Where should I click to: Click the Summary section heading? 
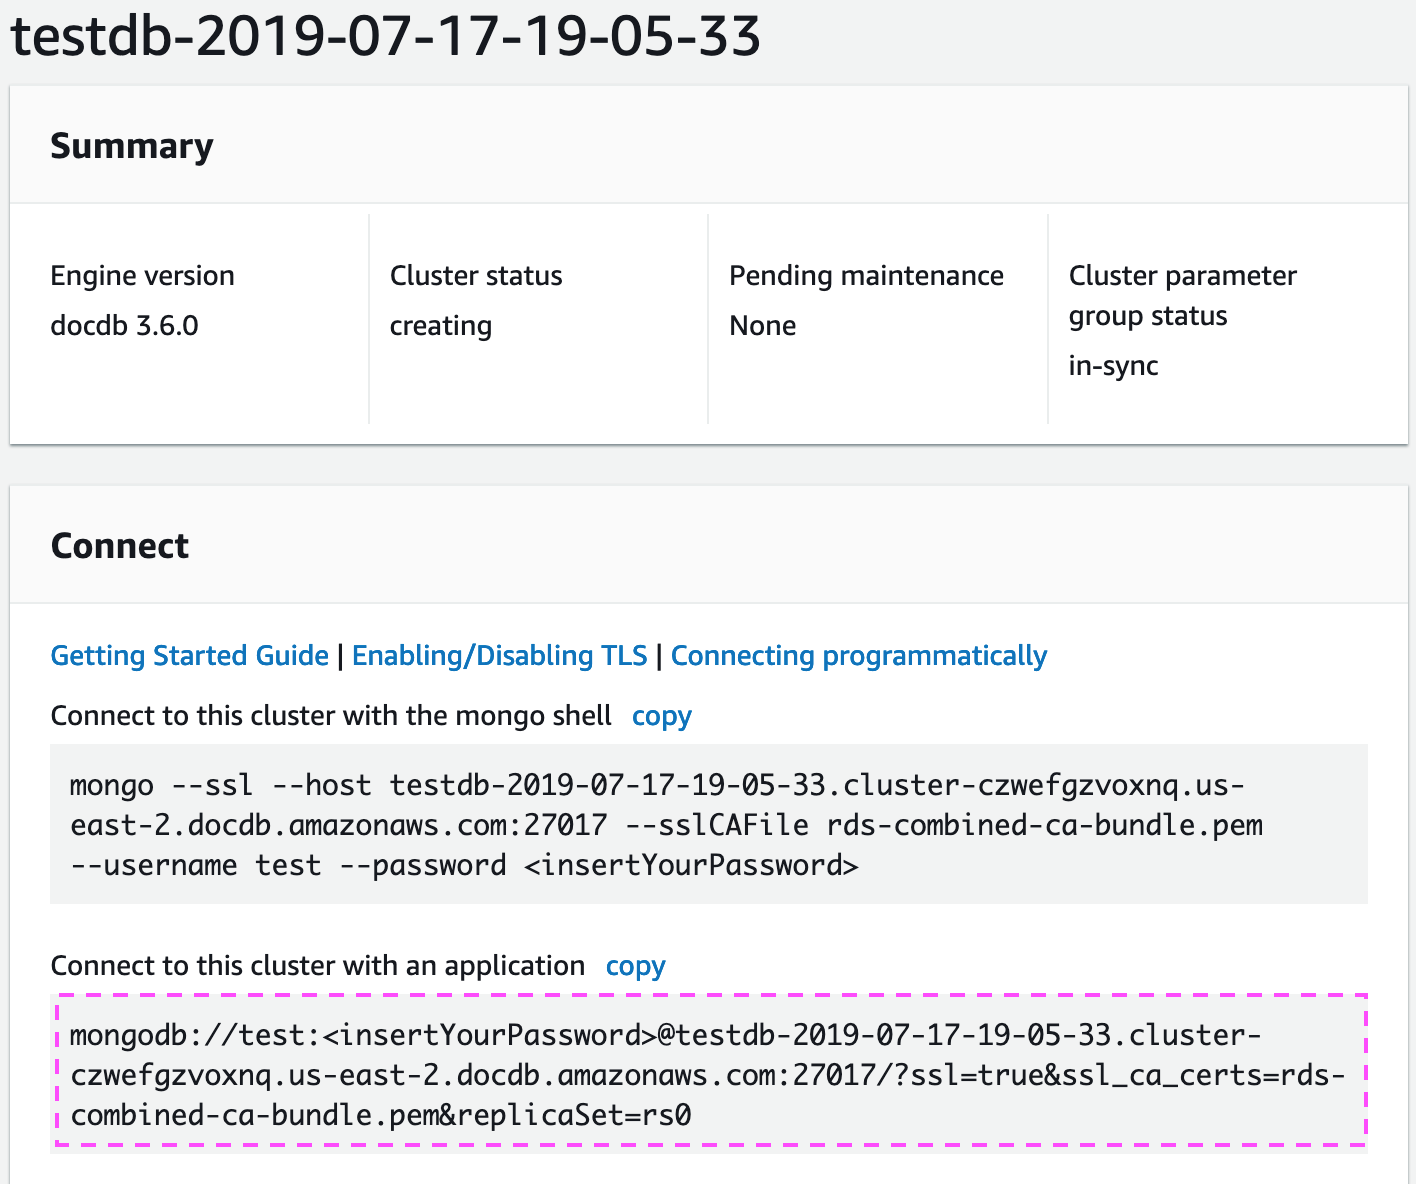pyautogui.click(x=132, y=146)
